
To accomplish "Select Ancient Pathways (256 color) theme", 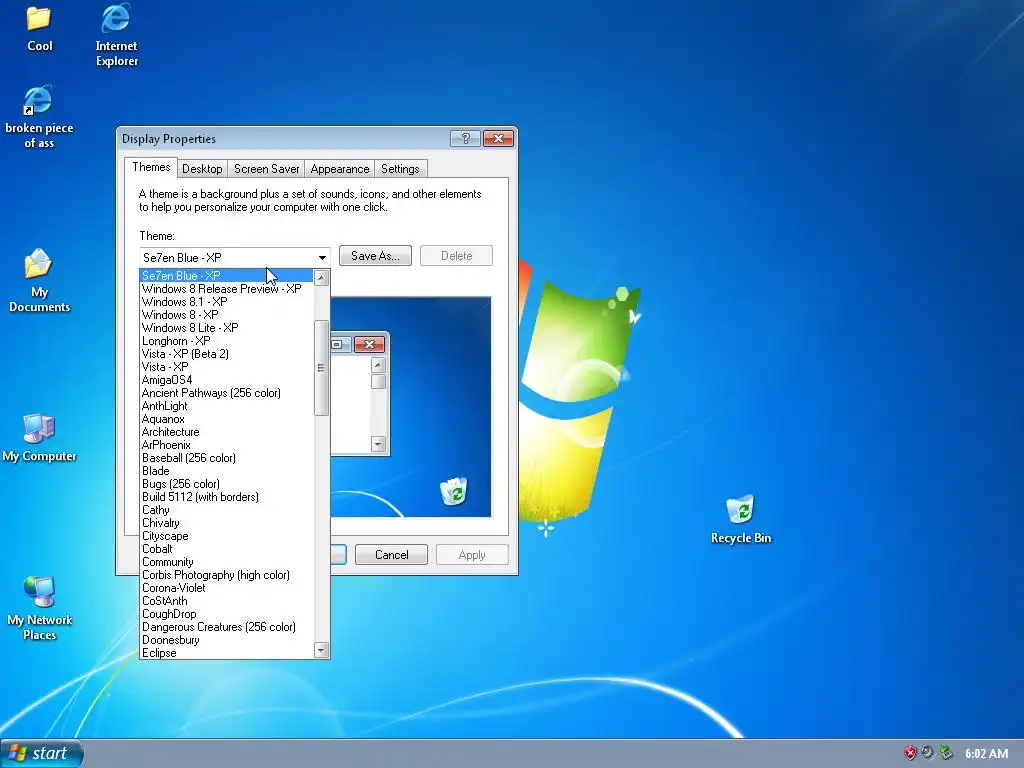I will click(x=227, y=393).
